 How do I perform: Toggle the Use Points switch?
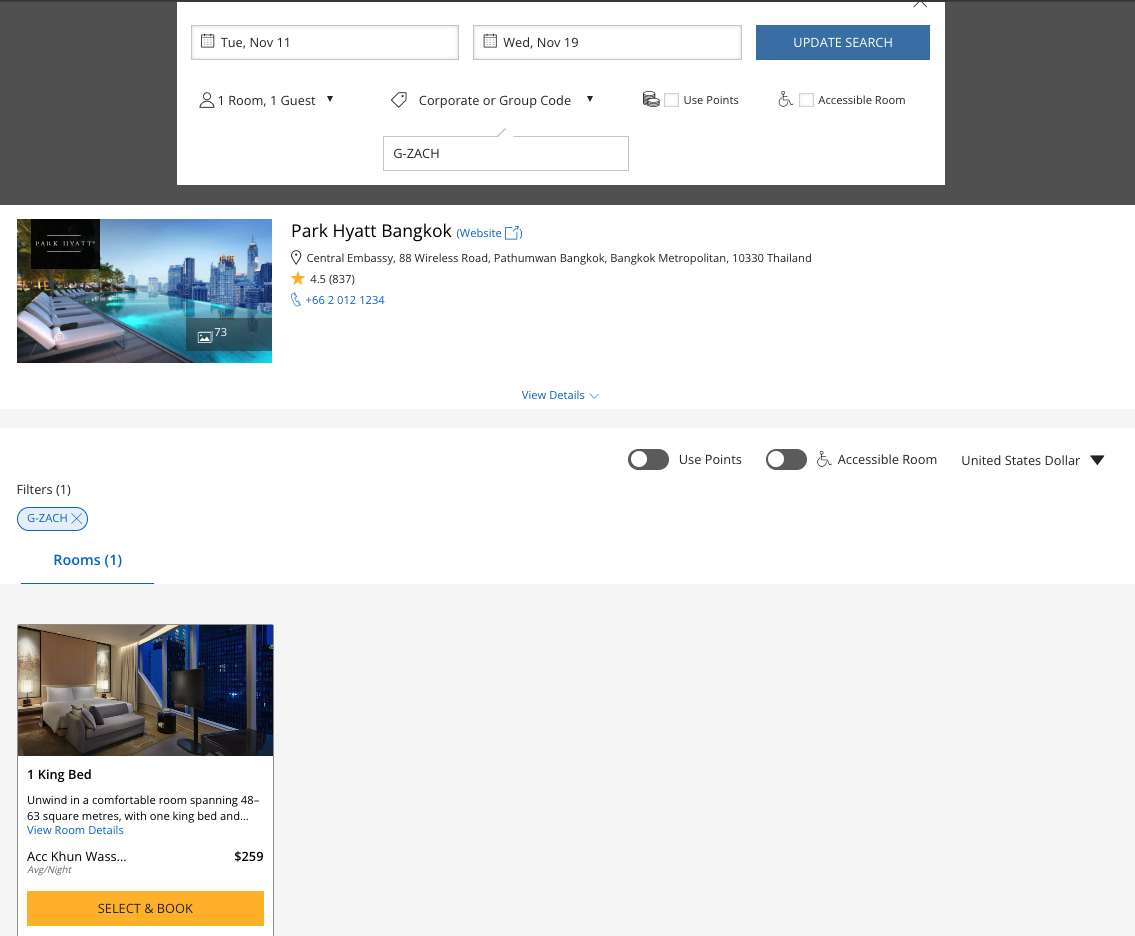[649, 460]
